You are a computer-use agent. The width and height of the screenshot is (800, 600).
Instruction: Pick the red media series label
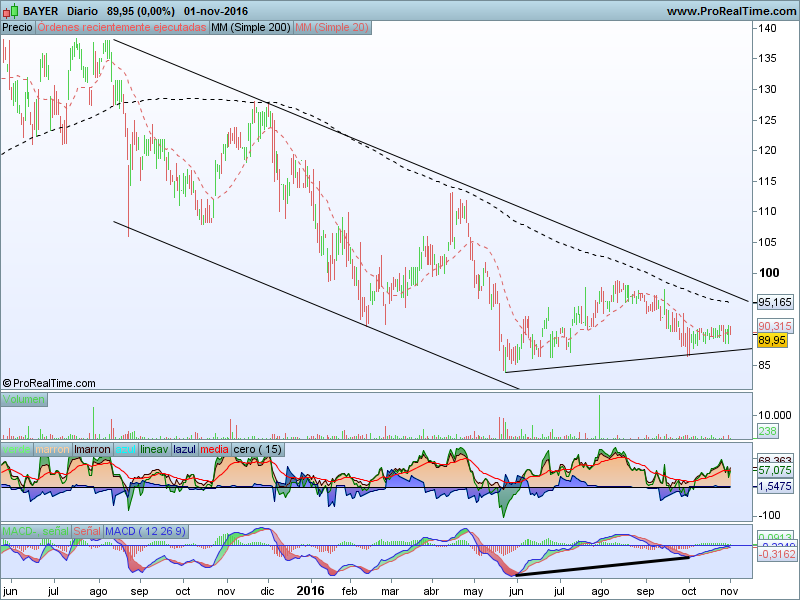214,450
